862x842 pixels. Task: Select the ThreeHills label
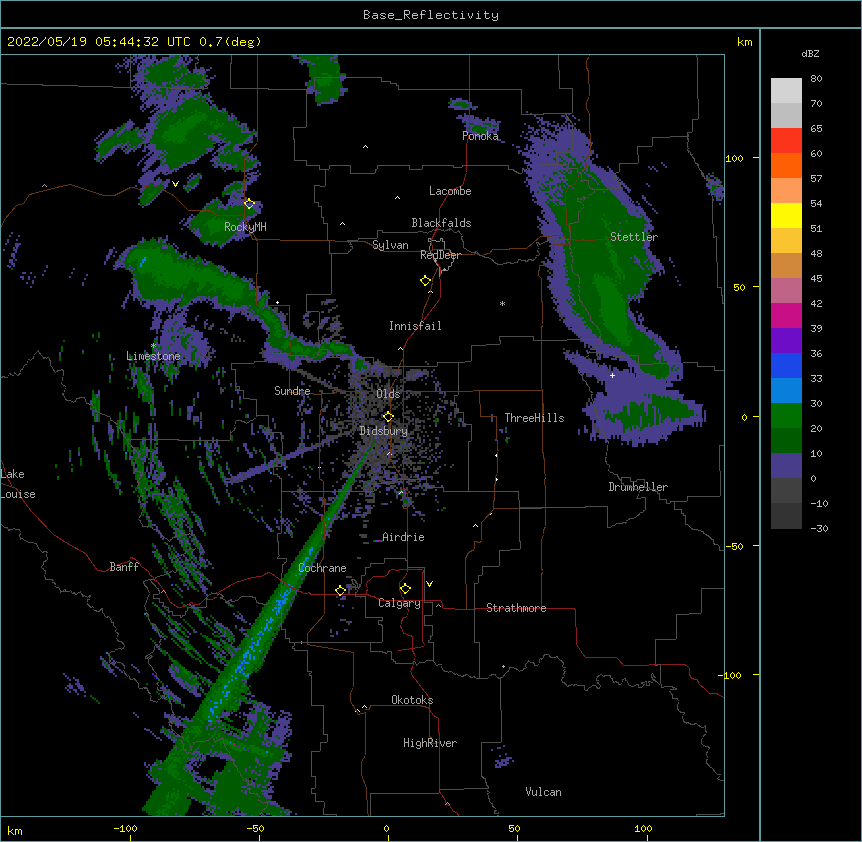click(534, 418)
